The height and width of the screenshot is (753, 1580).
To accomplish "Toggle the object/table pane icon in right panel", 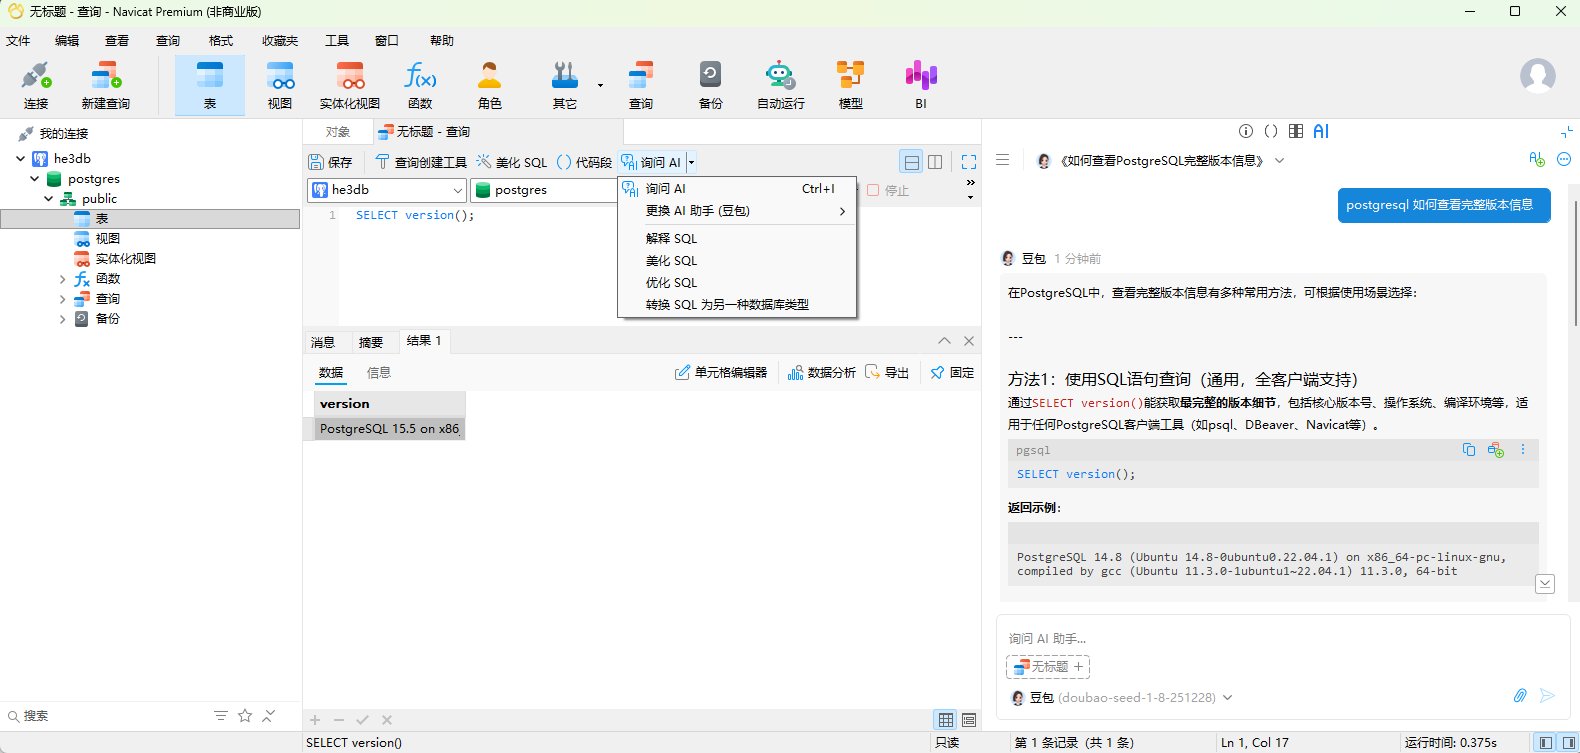I will [1296, 131].
